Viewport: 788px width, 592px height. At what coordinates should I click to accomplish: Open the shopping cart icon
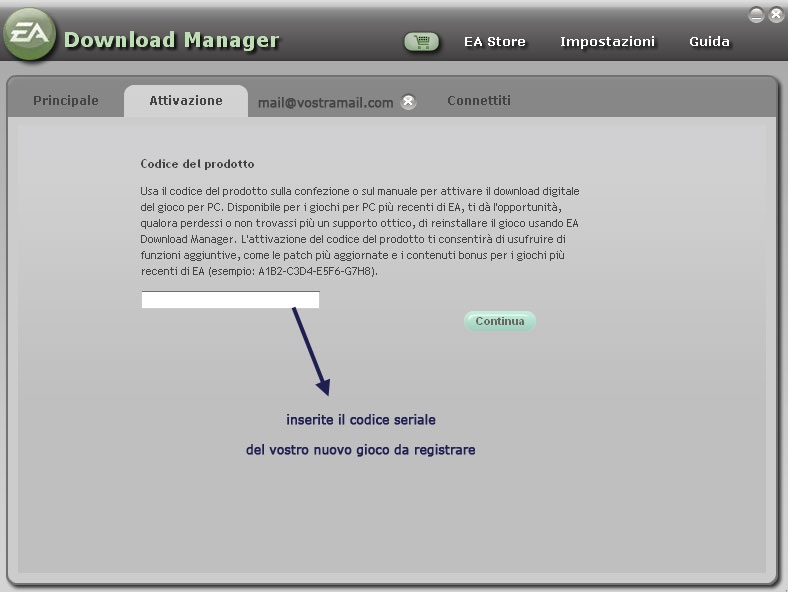coord(422,42)
